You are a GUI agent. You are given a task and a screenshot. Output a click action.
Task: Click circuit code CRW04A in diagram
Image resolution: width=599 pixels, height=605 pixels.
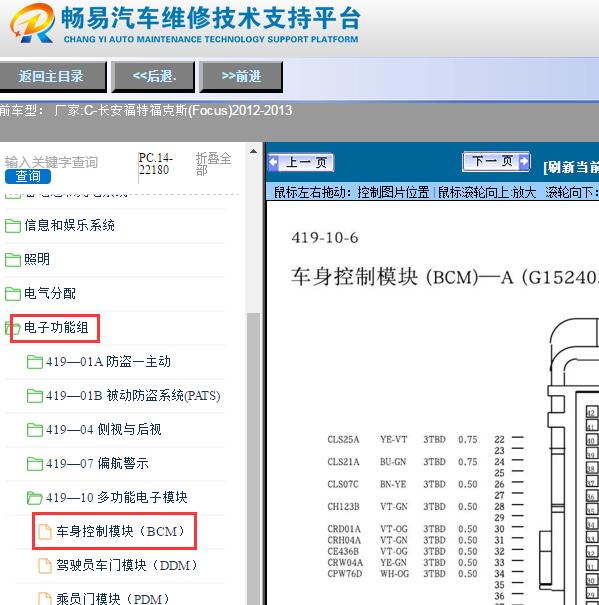pyautogui.click(x=345, y=563)
